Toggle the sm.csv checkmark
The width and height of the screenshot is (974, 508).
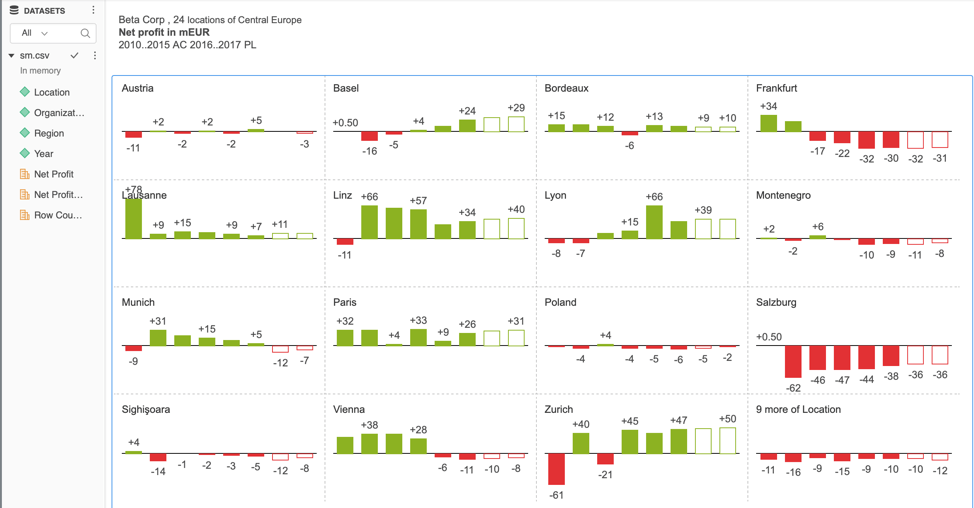[75, 56]
